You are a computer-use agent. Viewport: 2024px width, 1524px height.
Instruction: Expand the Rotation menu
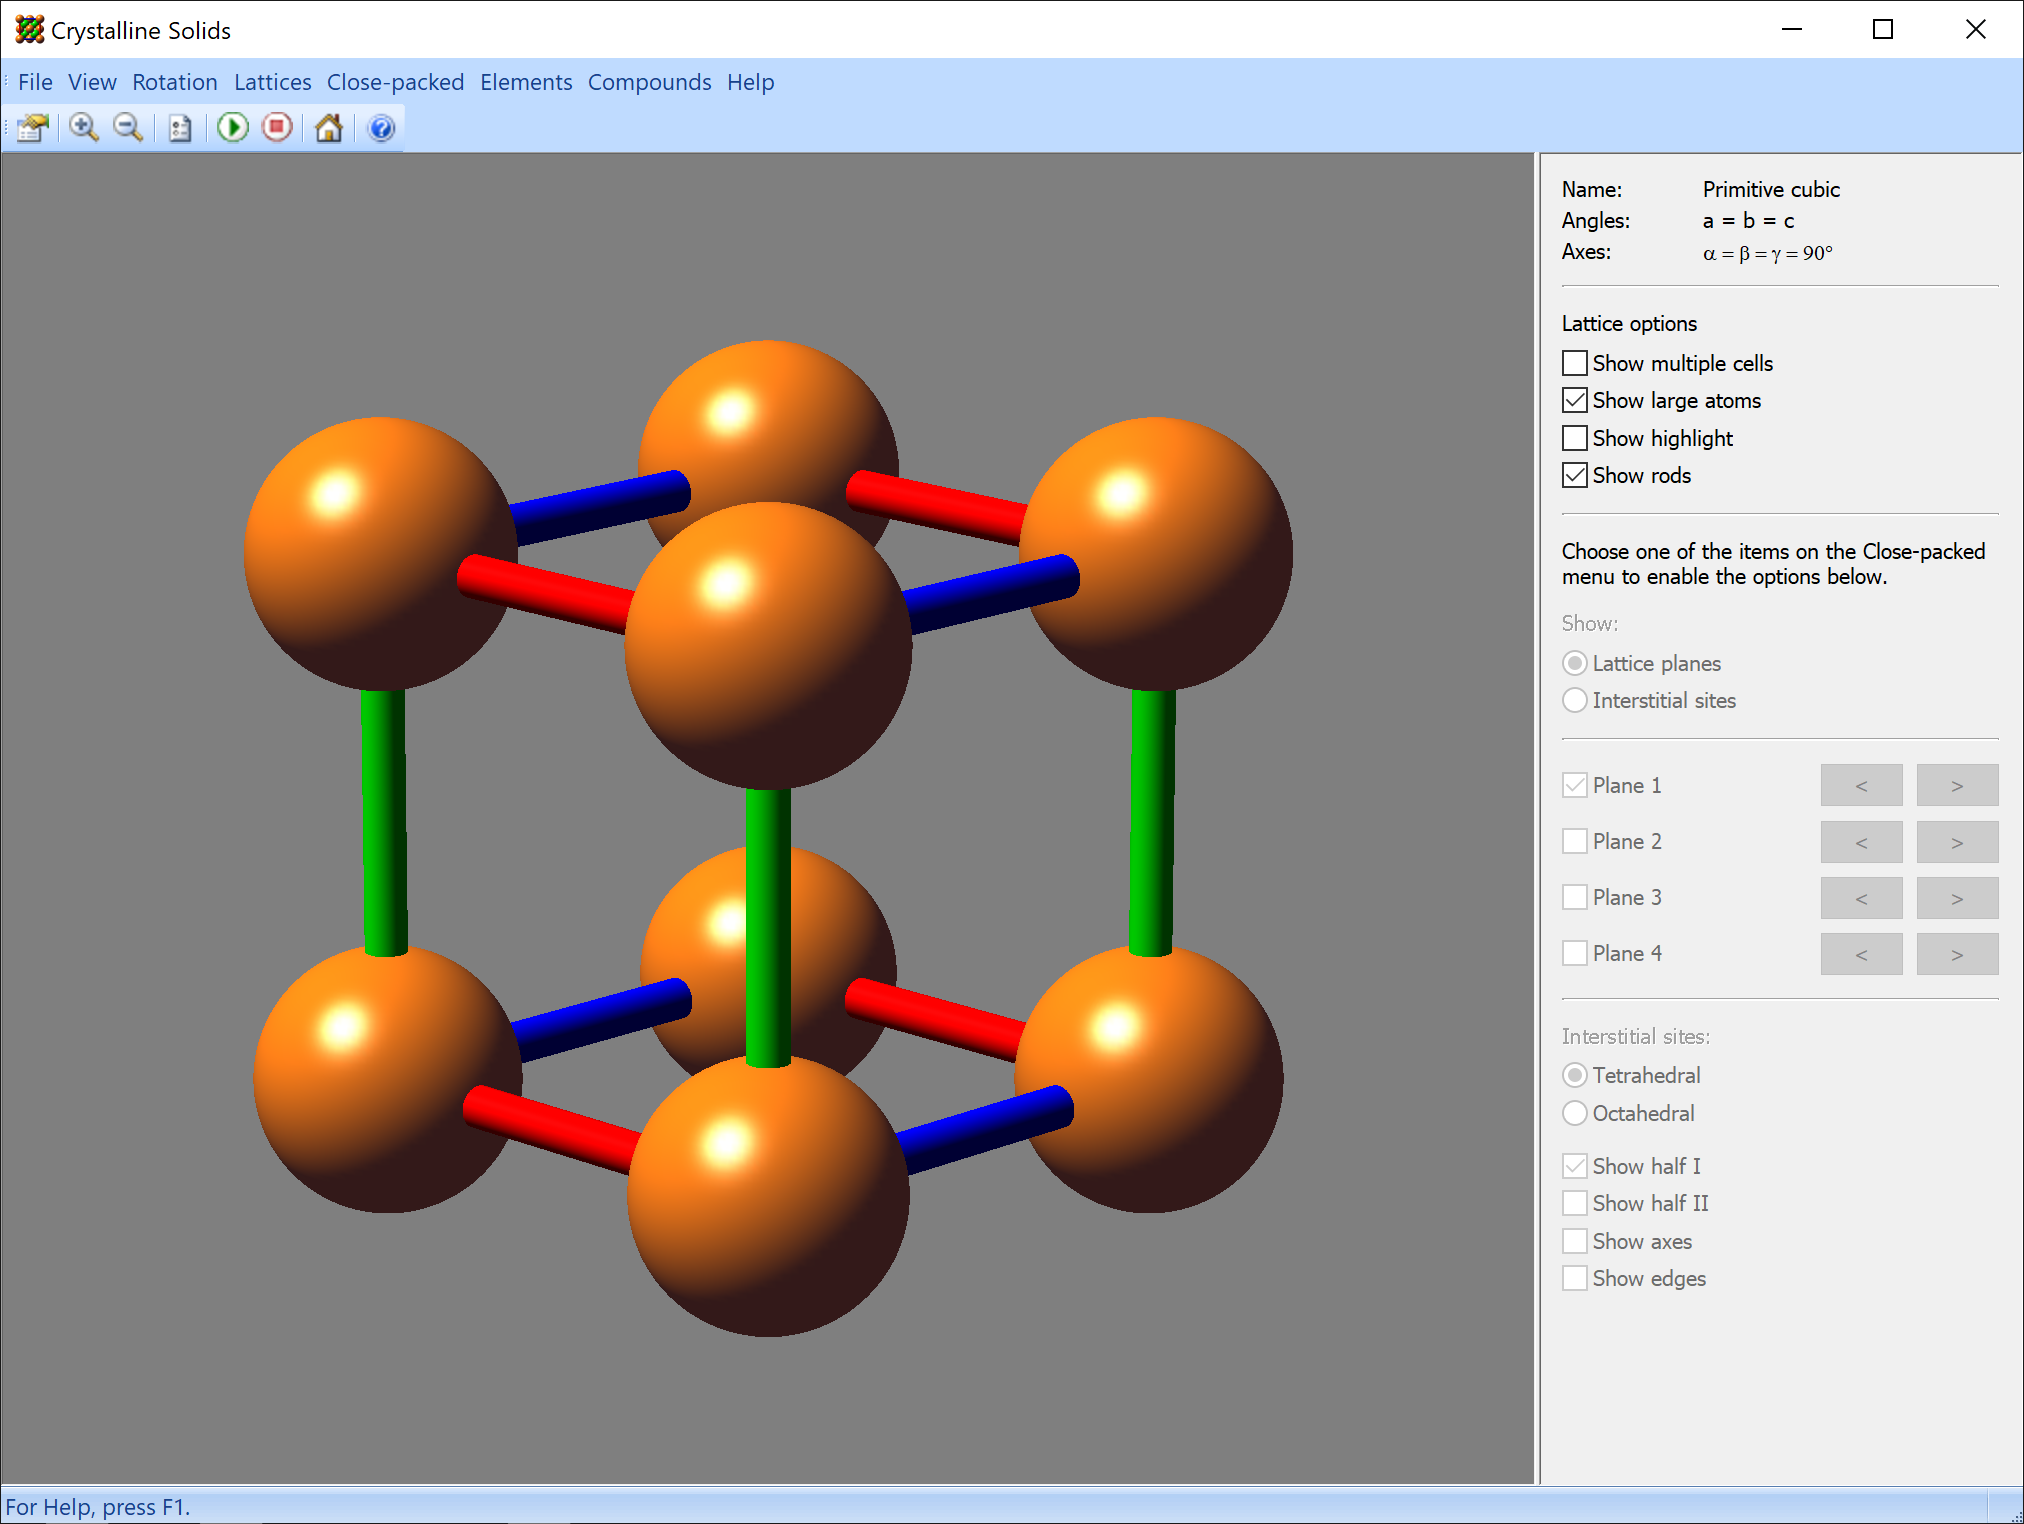(174, 82)
